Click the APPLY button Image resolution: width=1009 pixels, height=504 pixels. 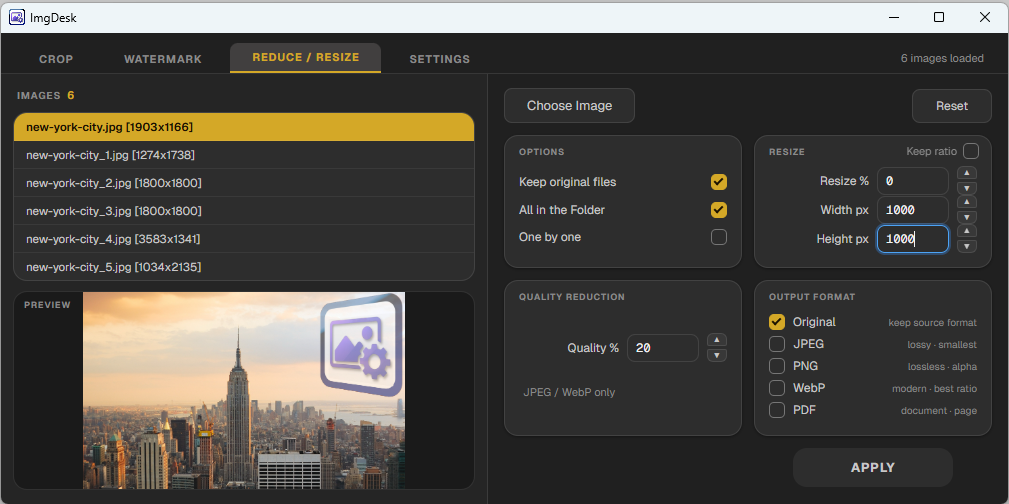point(873,468)
